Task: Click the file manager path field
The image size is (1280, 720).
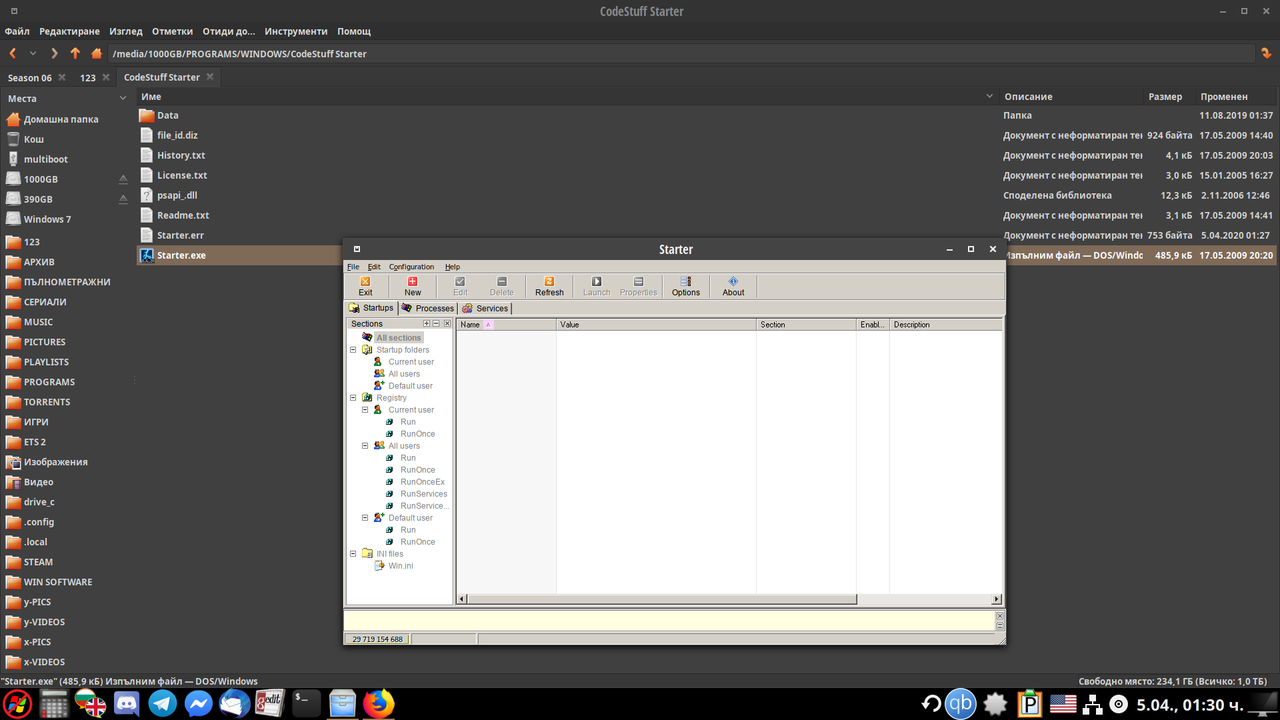Action: pos(680,53)
